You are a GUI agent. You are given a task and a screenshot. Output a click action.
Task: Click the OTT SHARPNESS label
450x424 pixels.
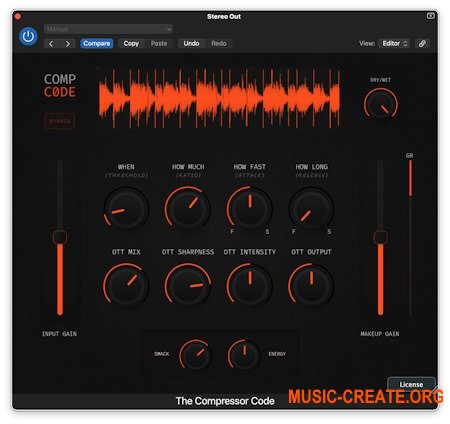coord(188,252)
